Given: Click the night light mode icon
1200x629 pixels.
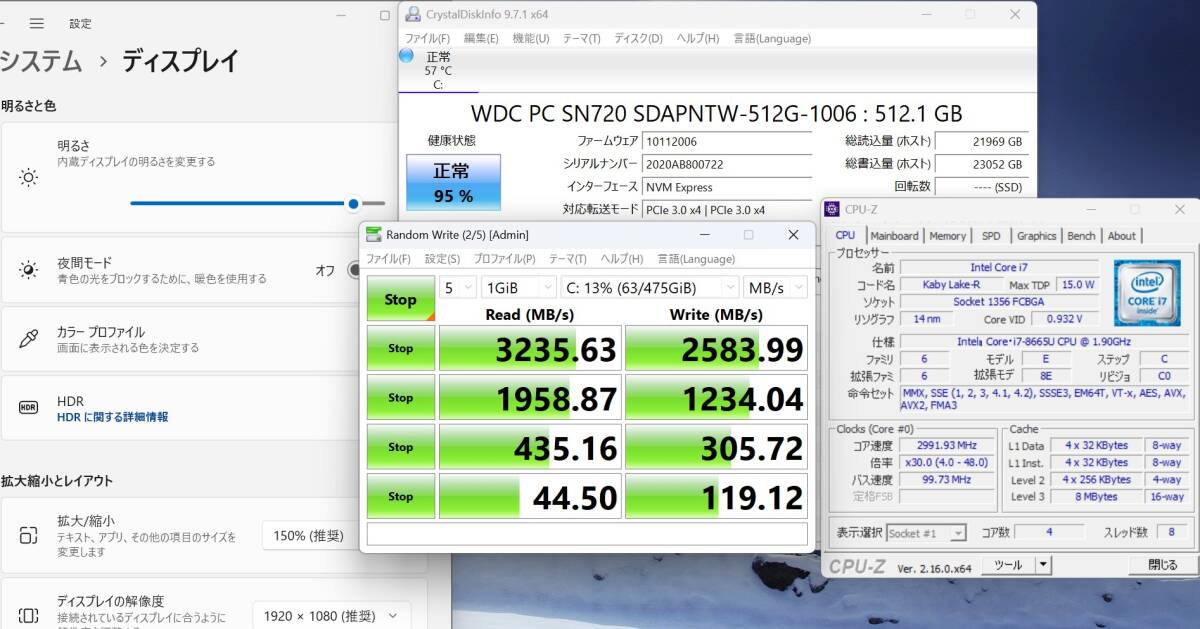Looking at the screenshot, I should tap(29, 270).
